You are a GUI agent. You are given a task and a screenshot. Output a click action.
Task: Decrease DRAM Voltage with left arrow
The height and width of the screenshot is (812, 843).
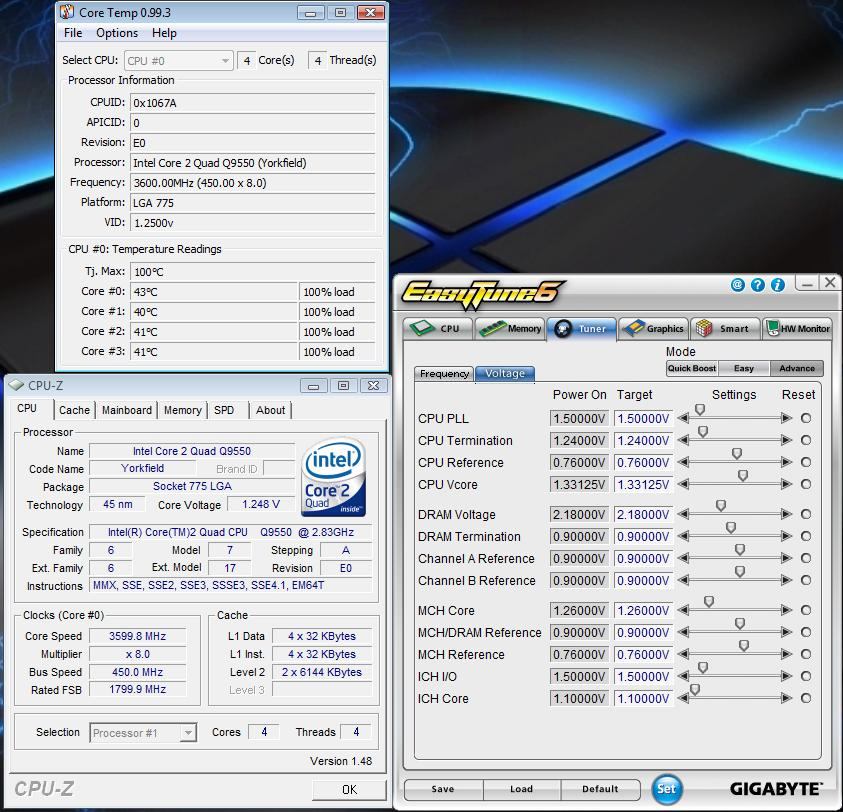pos(683,515)
